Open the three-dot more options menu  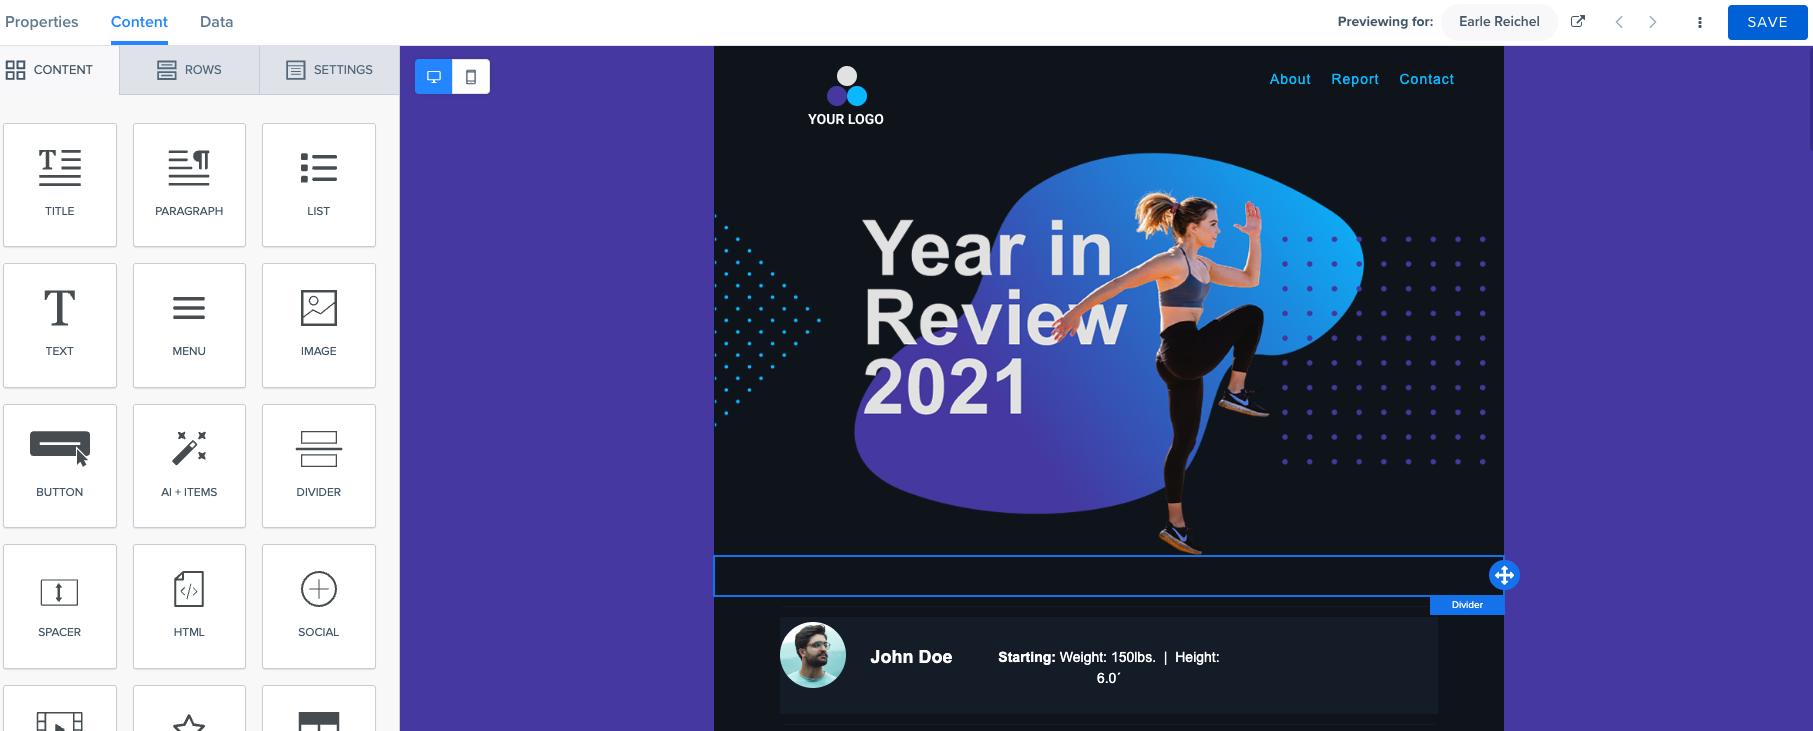tap(1699, 22)
